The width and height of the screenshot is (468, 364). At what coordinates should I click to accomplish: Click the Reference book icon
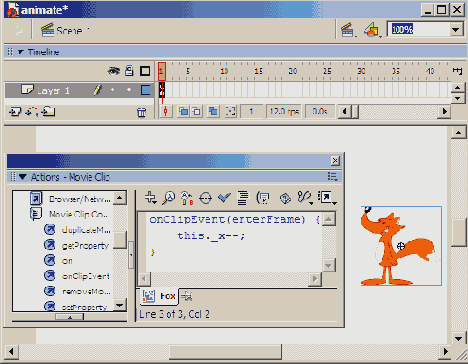pyautogui.click(x=285, y=198)
